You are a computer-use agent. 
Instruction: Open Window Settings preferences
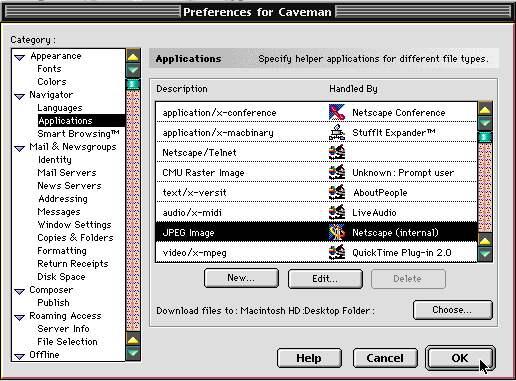click(74, 225)
